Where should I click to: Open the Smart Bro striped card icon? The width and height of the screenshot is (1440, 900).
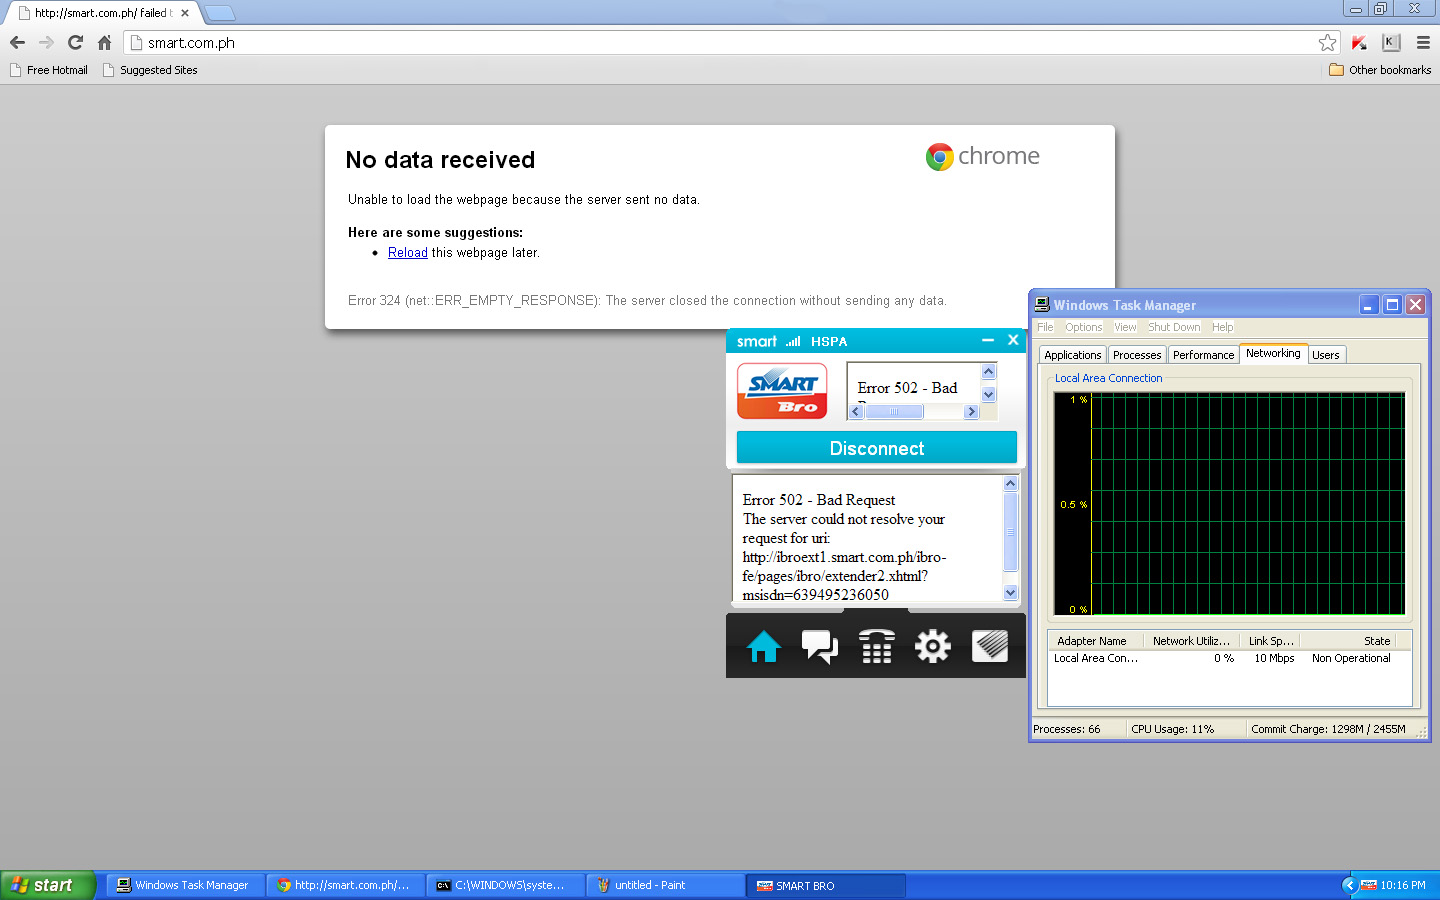click(990, 646)
